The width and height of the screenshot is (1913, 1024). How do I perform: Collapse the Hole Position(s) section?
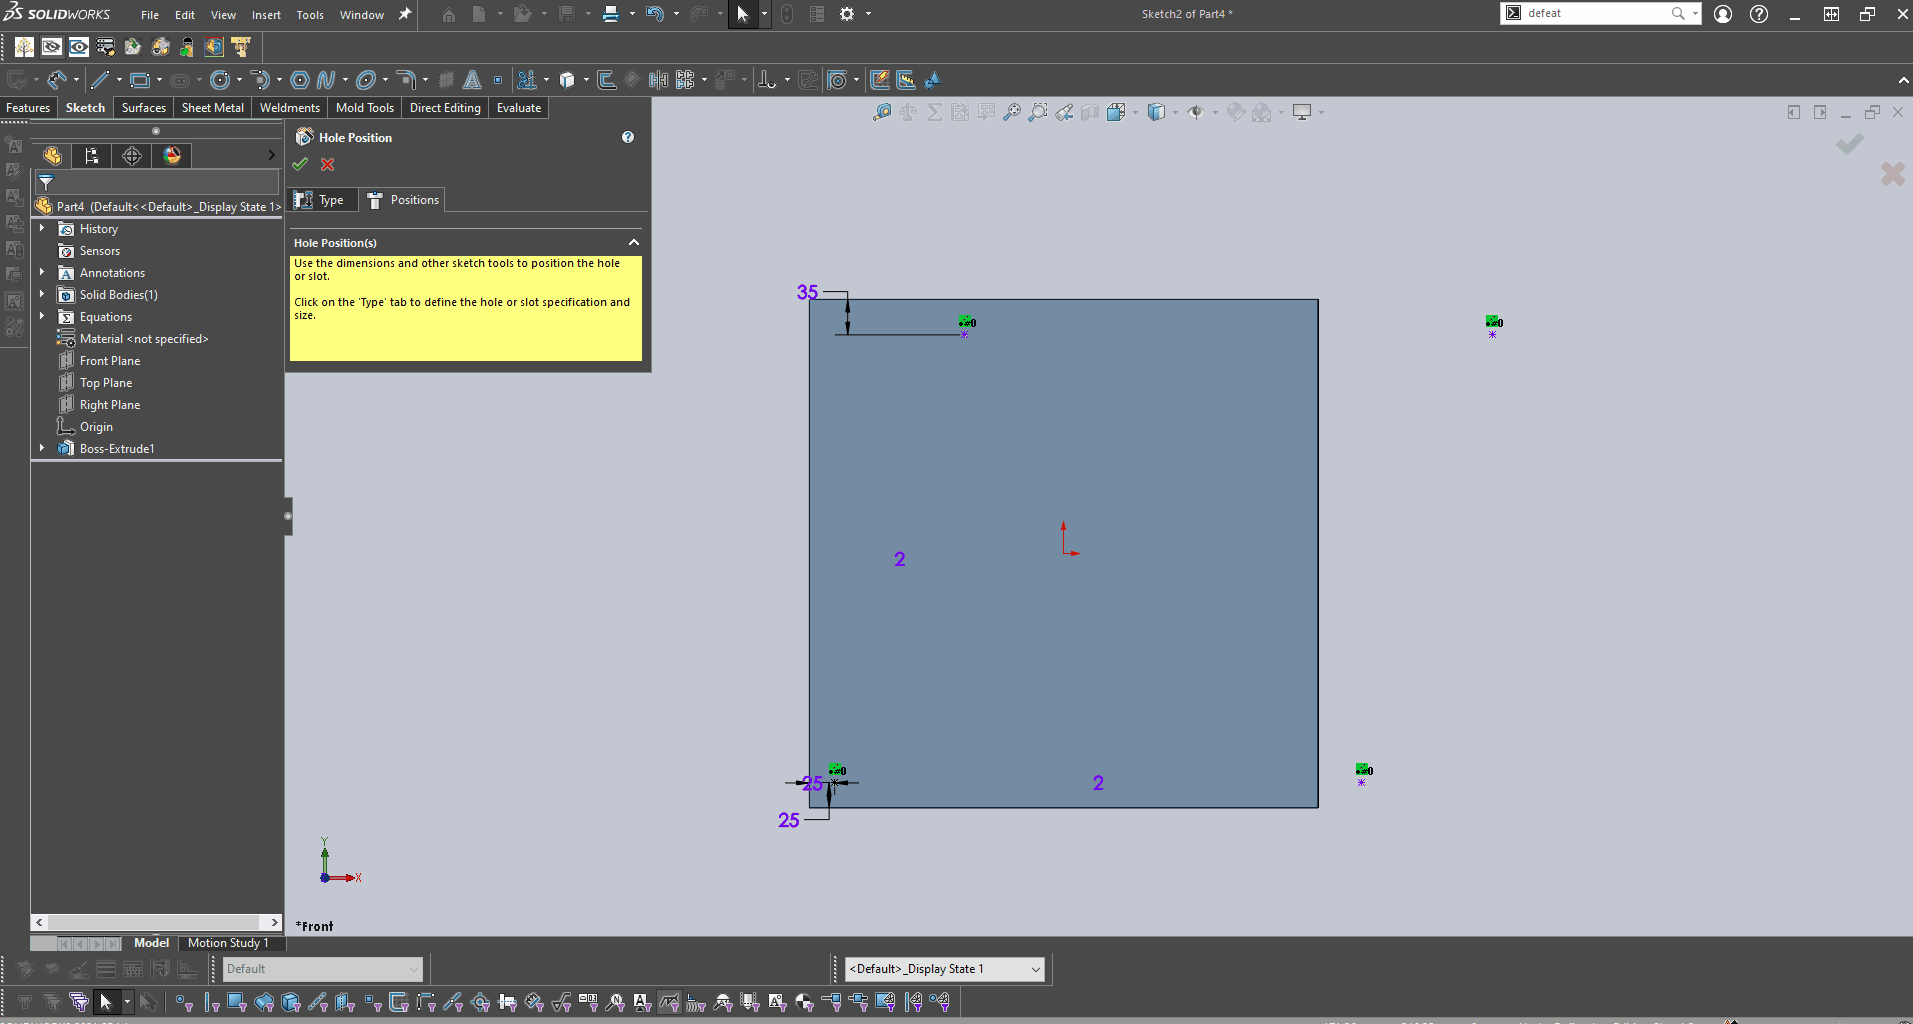pyautogui.click(x=633, y=243)
